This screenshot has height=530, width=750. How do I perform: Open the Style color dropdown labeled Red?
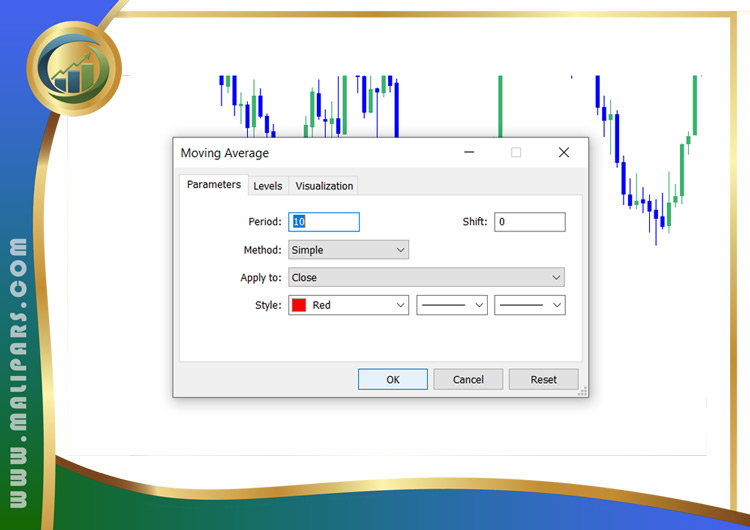348,305
